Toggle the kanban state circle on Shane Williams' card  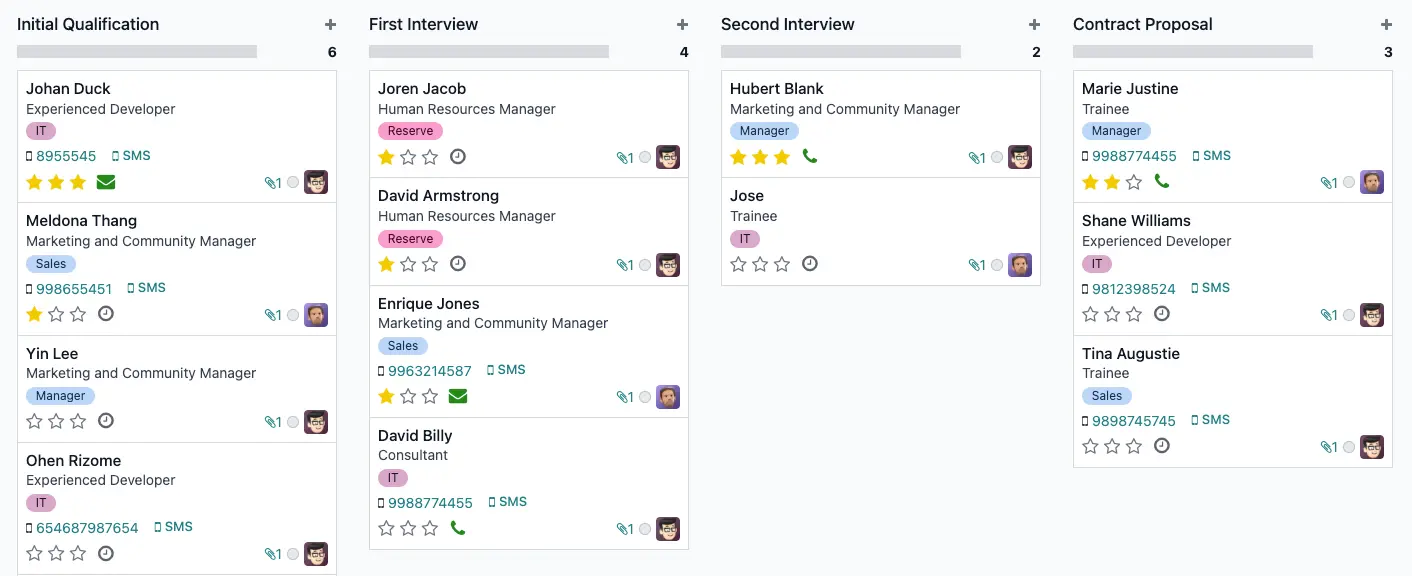(x=1349, y=315)
